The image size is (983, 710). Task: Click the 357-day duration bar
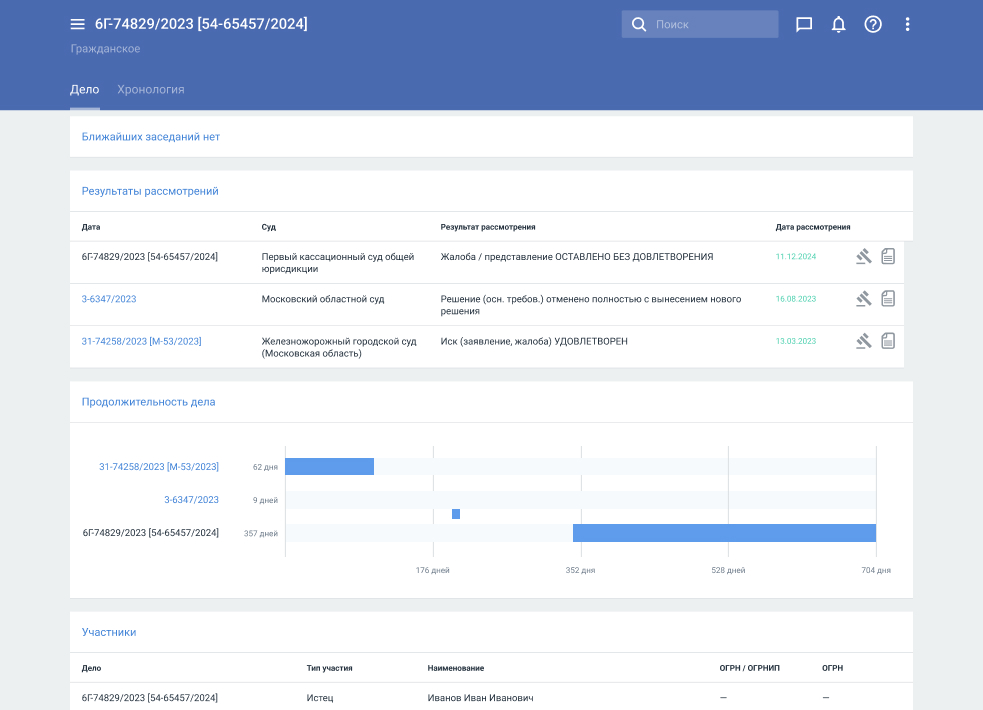point(724,533)
